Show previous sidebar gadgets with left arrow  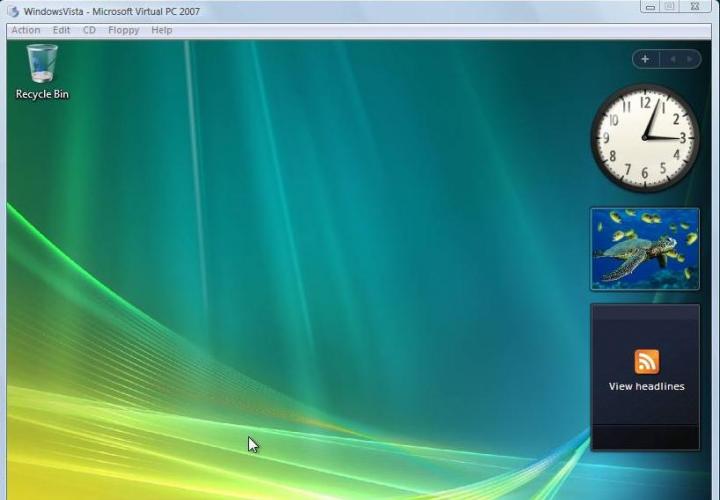672,59
